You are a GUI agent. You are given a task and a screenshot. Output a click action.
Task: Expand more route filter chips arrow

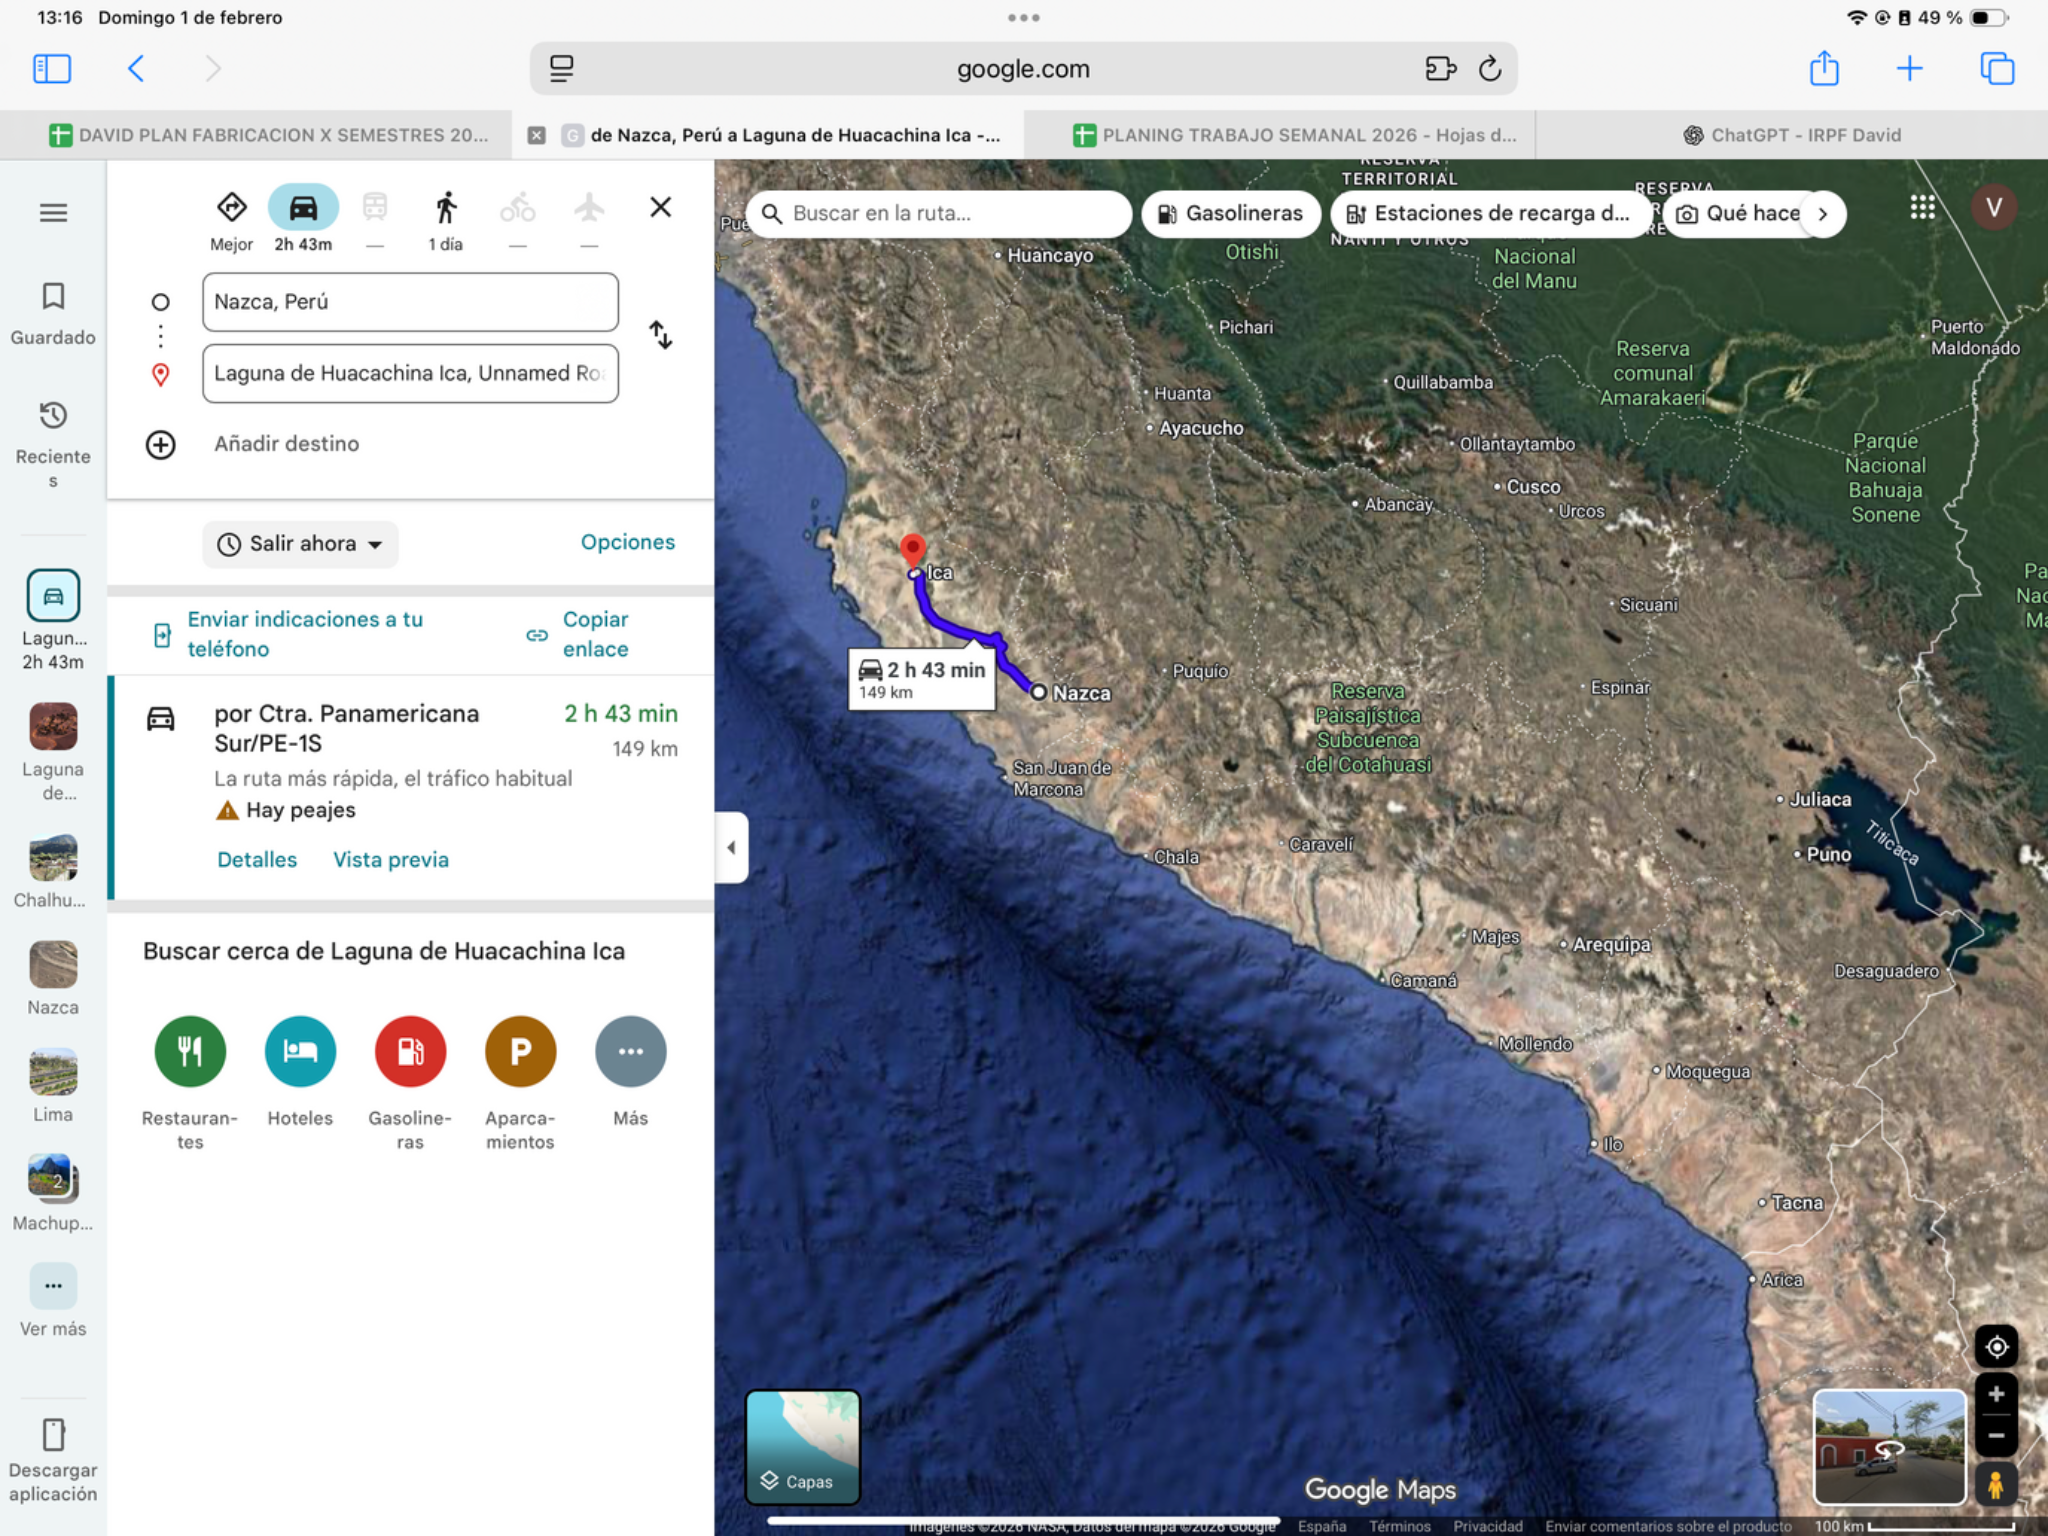[1823, 213]
